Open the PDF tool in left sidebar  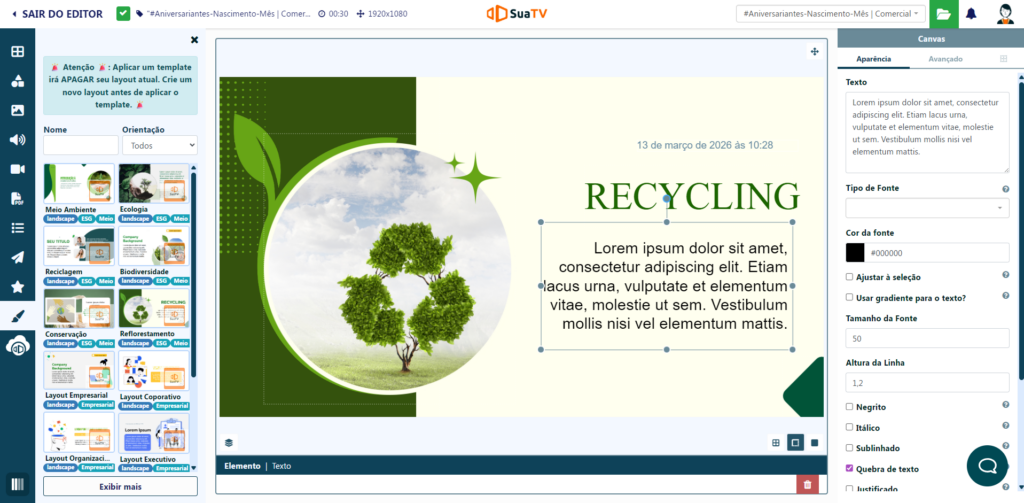(x=17, y=198)
